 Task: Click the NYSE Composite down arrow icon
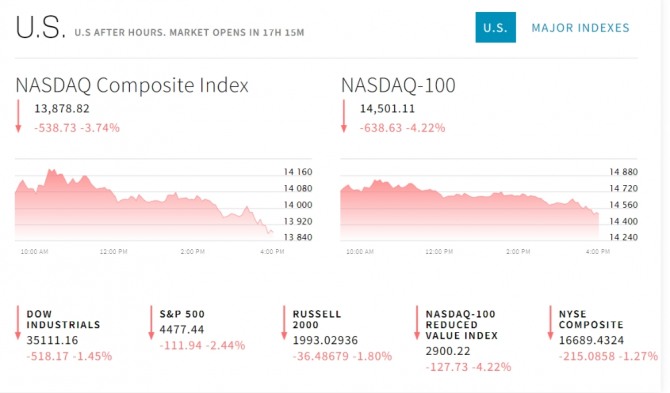pos(550,323)
